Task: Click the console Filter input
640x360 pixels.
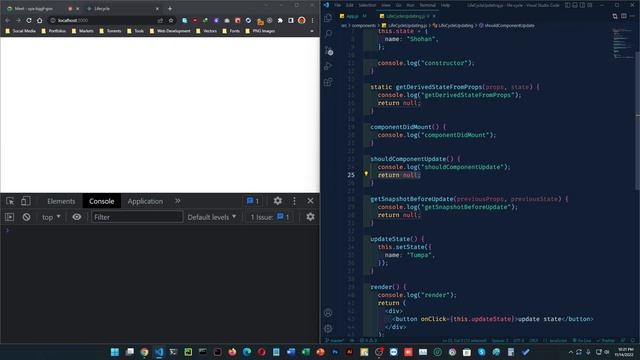Action: [137, 217]
